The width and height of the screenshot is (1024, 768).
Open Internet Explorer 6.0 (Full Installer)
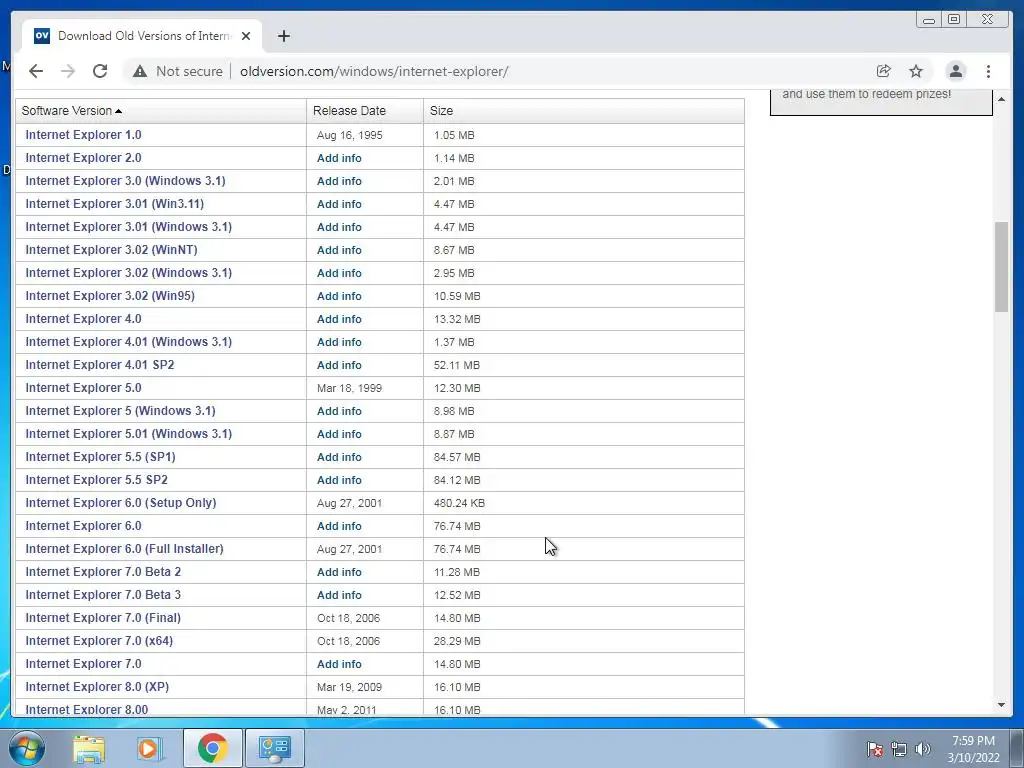coord(125,549)
